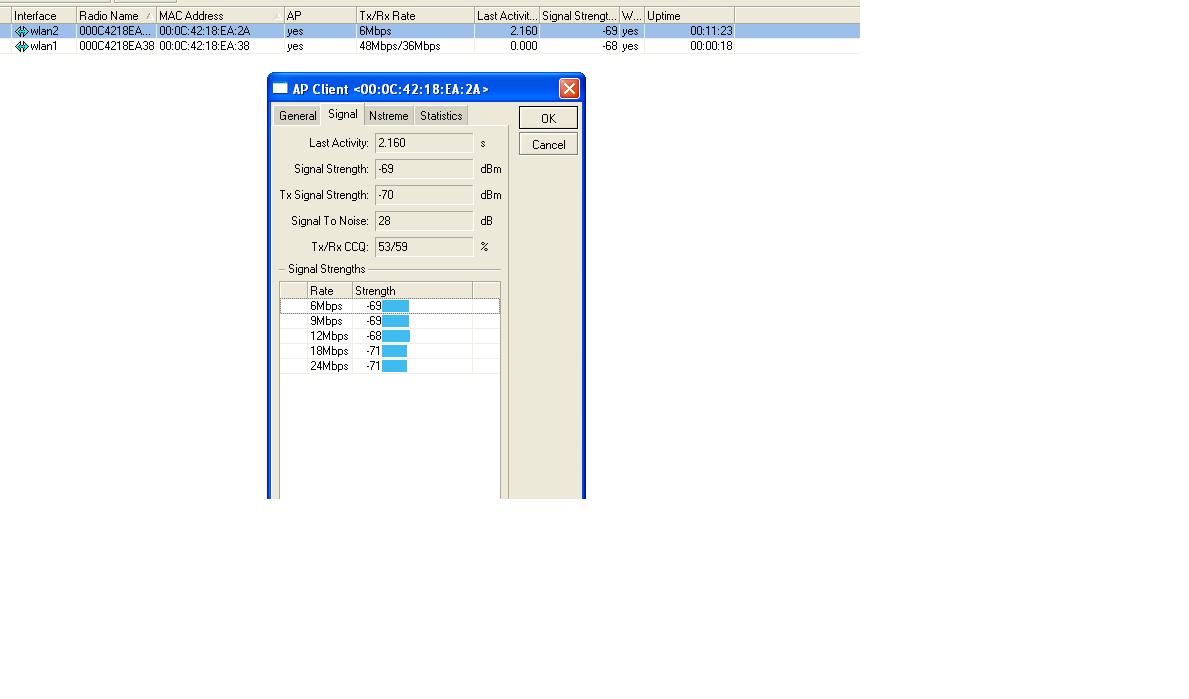Click the 00:11:23 uptime cell
The height and width of the screenshot is (699, 1189).
pyautogui.click(x=711, y=31)
